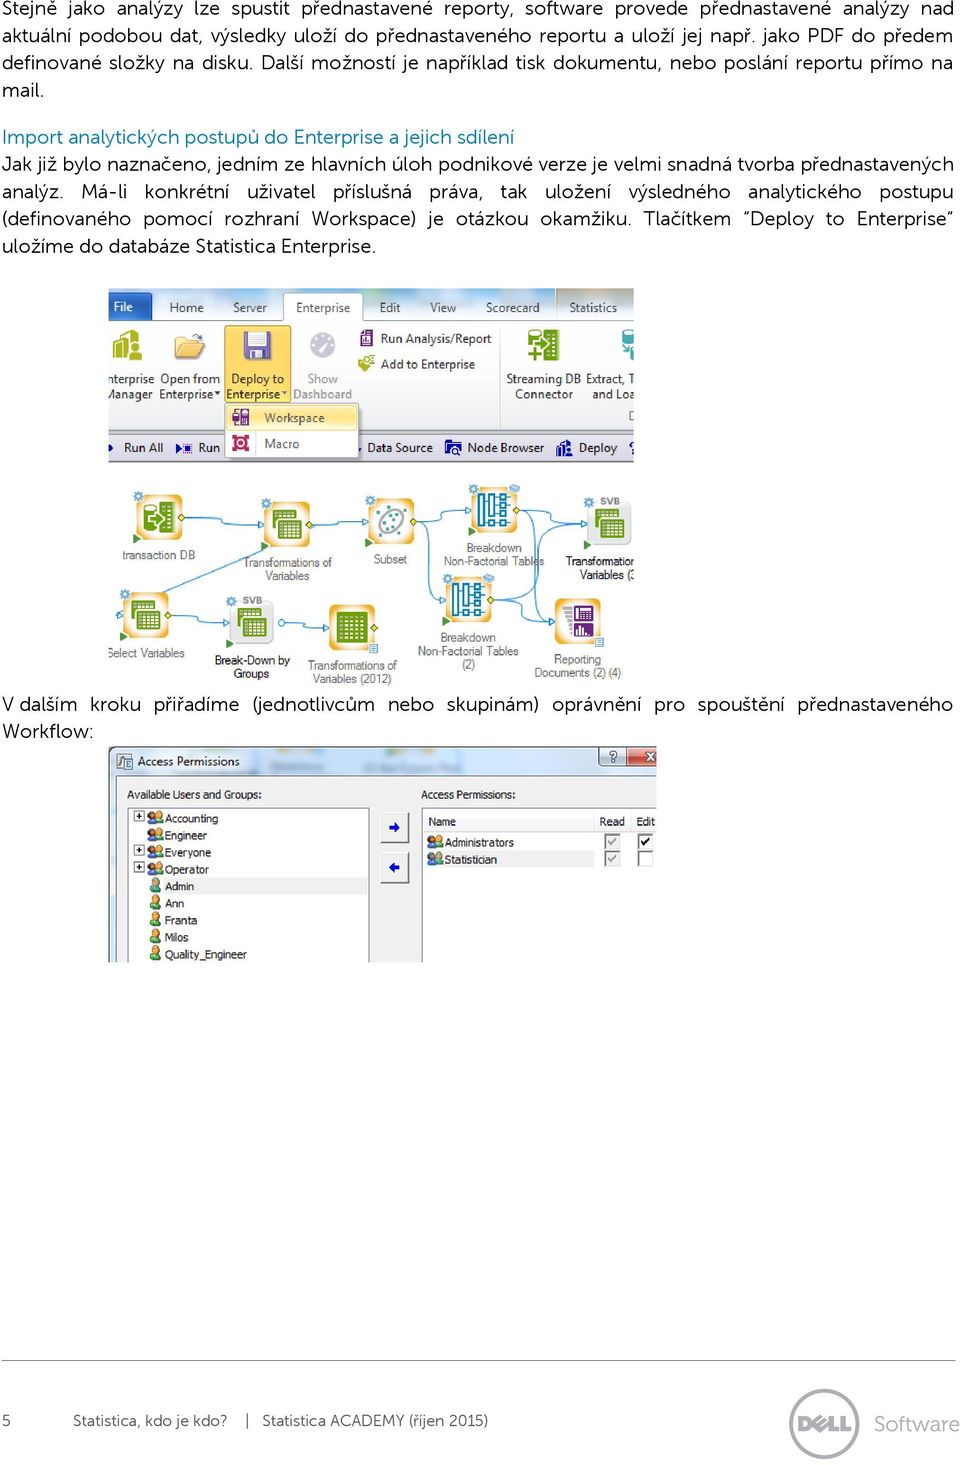Click the Streaming DB Connector icon
The height and width of the screenshot is (1465, 960).
coord(543,346)
